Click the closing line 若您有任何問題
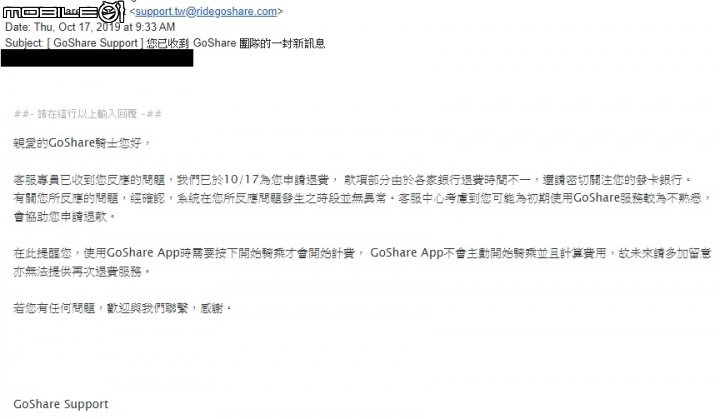The width and height of the screenshot is (720, 419). click(x=123, y=308)
